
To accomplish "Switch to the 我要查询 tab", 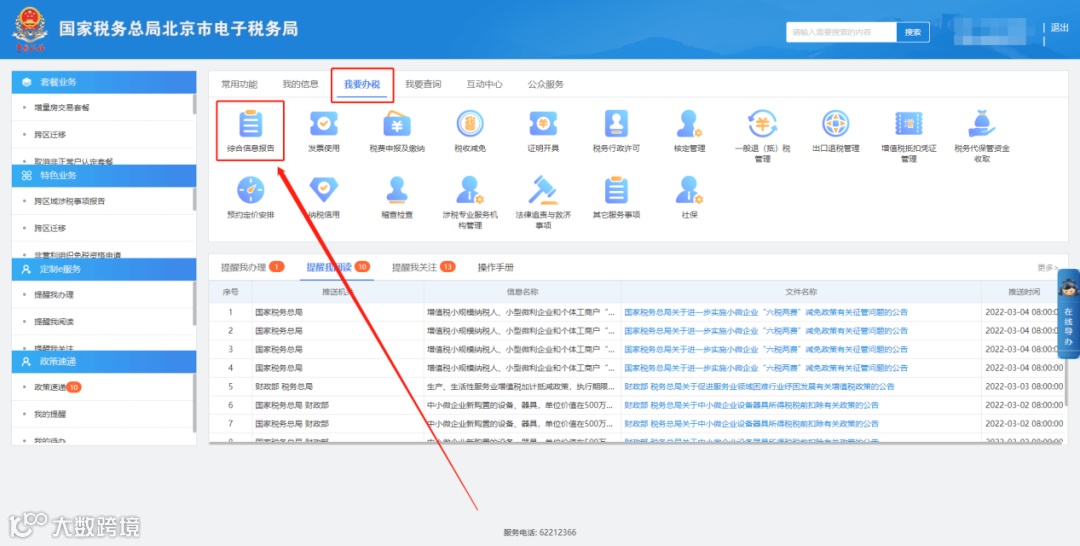I will pyautogui.click(x=423, y=84).
